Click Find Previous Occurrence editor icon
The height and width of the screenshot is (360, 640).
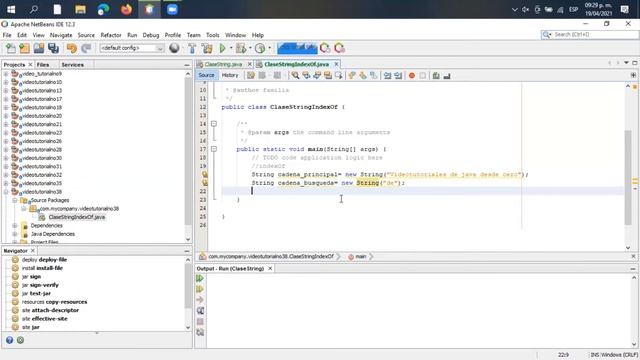click(306, 76)
